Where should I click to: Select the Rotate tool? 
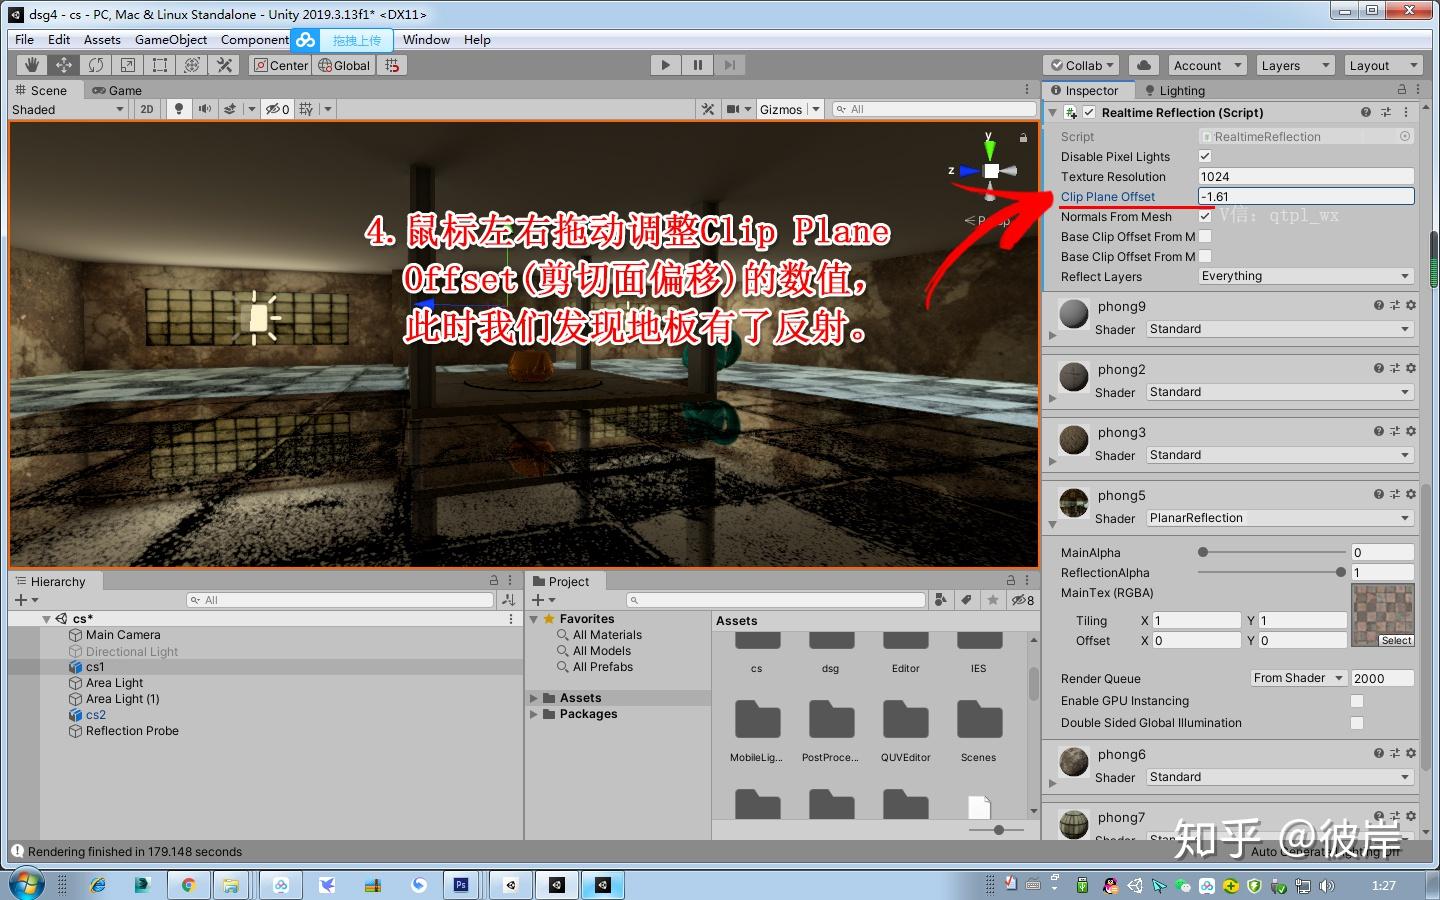pos(95,64)
